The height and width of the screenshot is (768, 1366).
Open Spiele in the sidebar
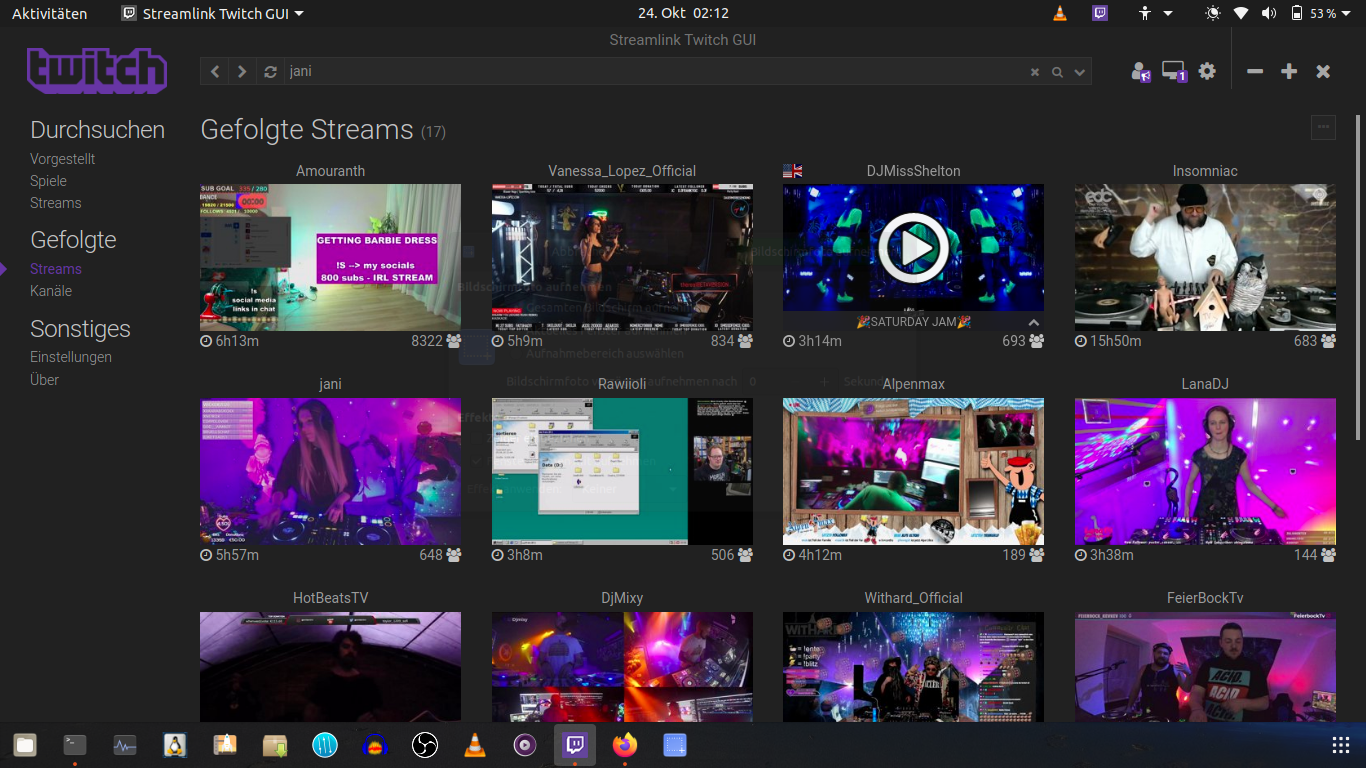[x=48, y=181]
